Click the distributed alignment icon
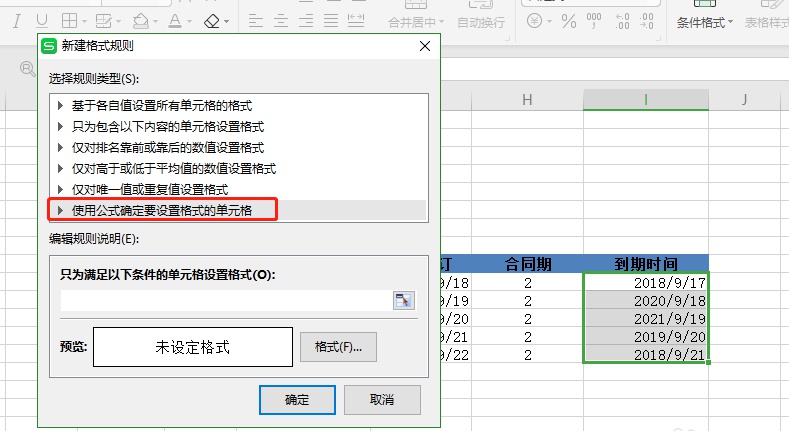 click(356, 21)
